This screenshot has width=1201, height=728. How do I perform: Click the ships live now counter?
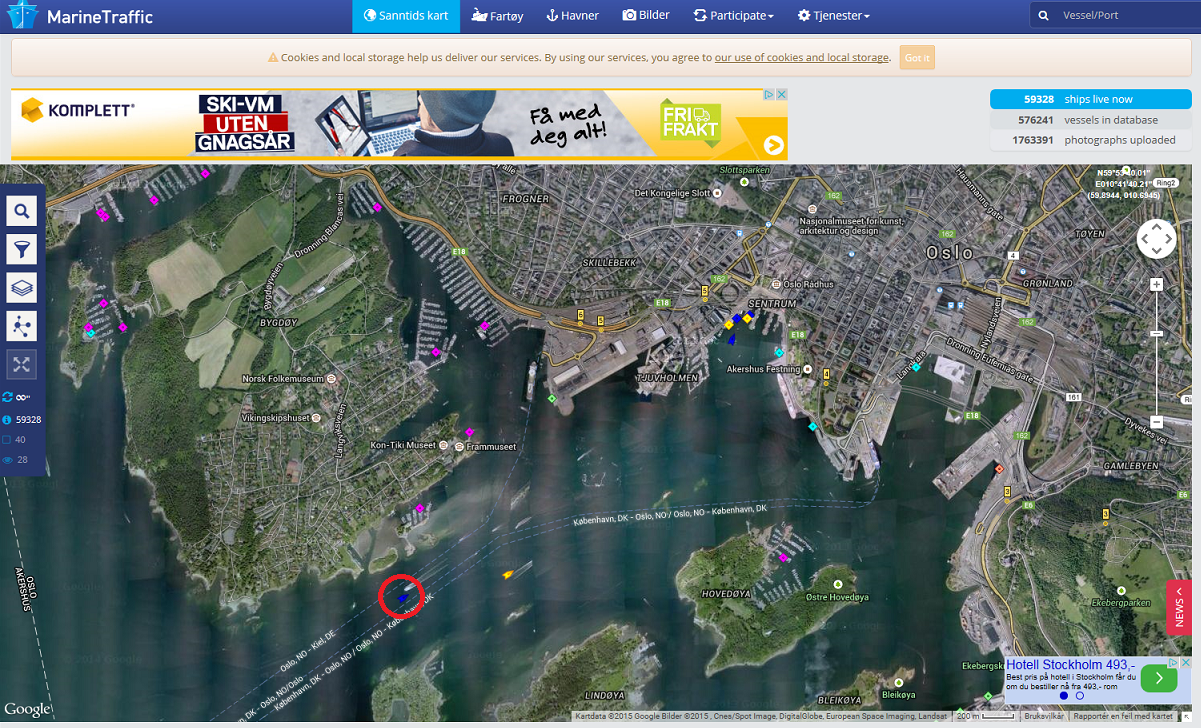(1090, 99)
